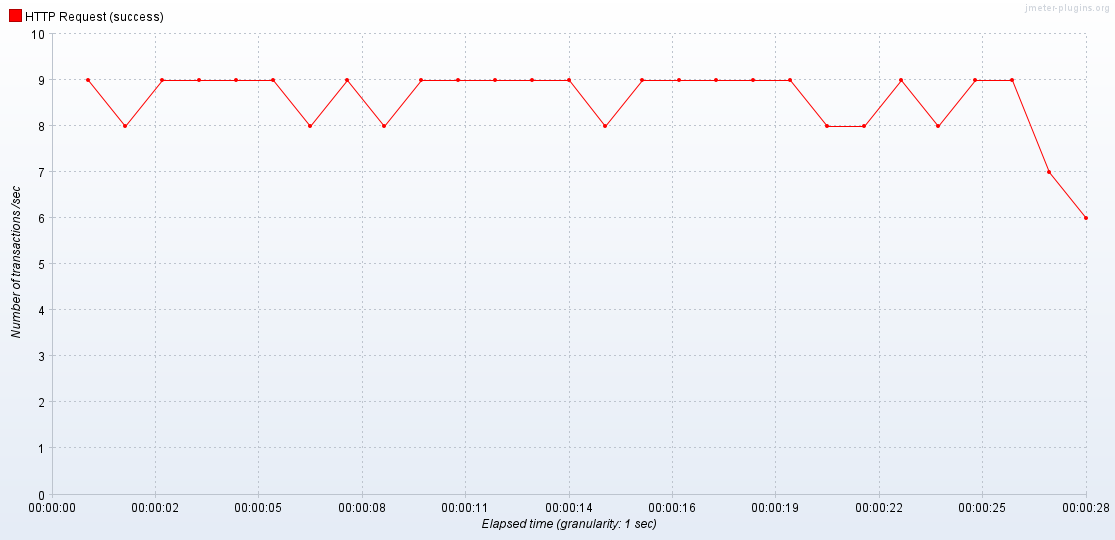Select the data point at value 7
Viewport: 1115px width, 540px height.
1049,172
